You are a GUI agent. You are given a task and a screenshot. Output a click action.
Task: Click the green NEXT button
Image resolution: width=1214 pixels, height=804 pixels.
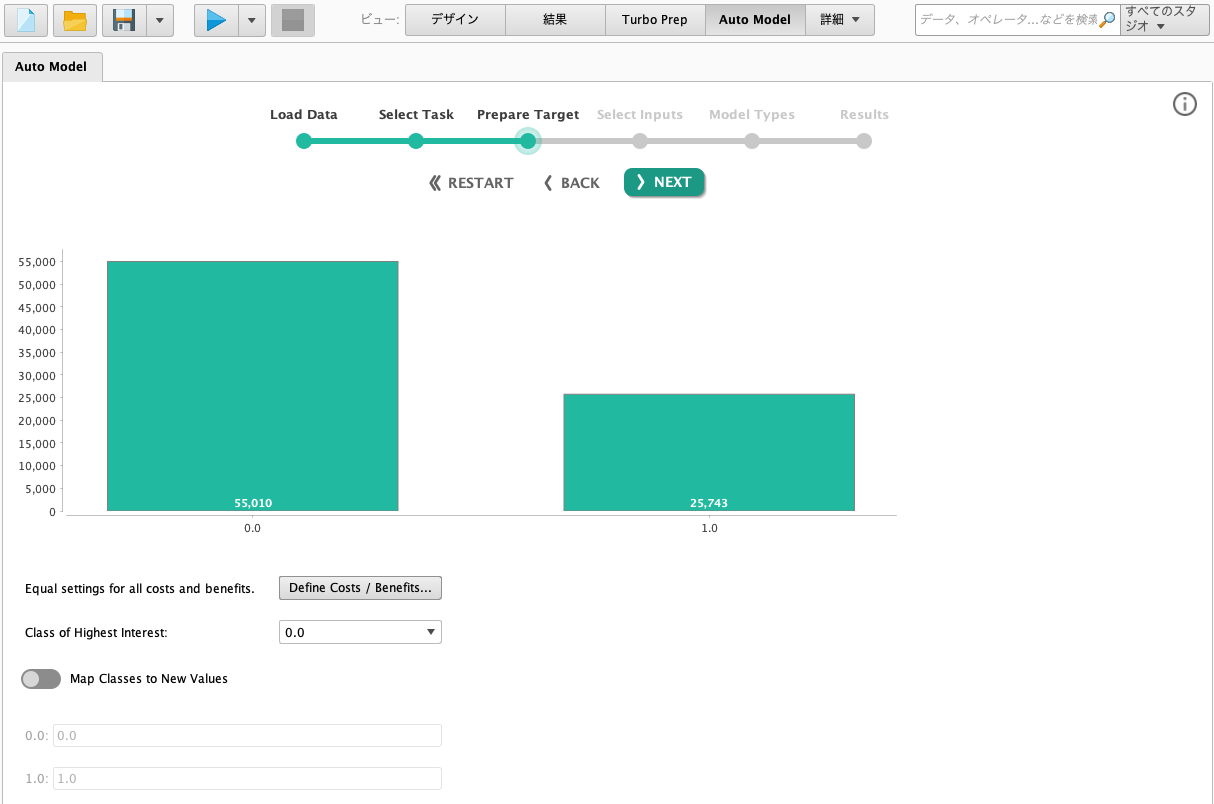pos(664,182)
